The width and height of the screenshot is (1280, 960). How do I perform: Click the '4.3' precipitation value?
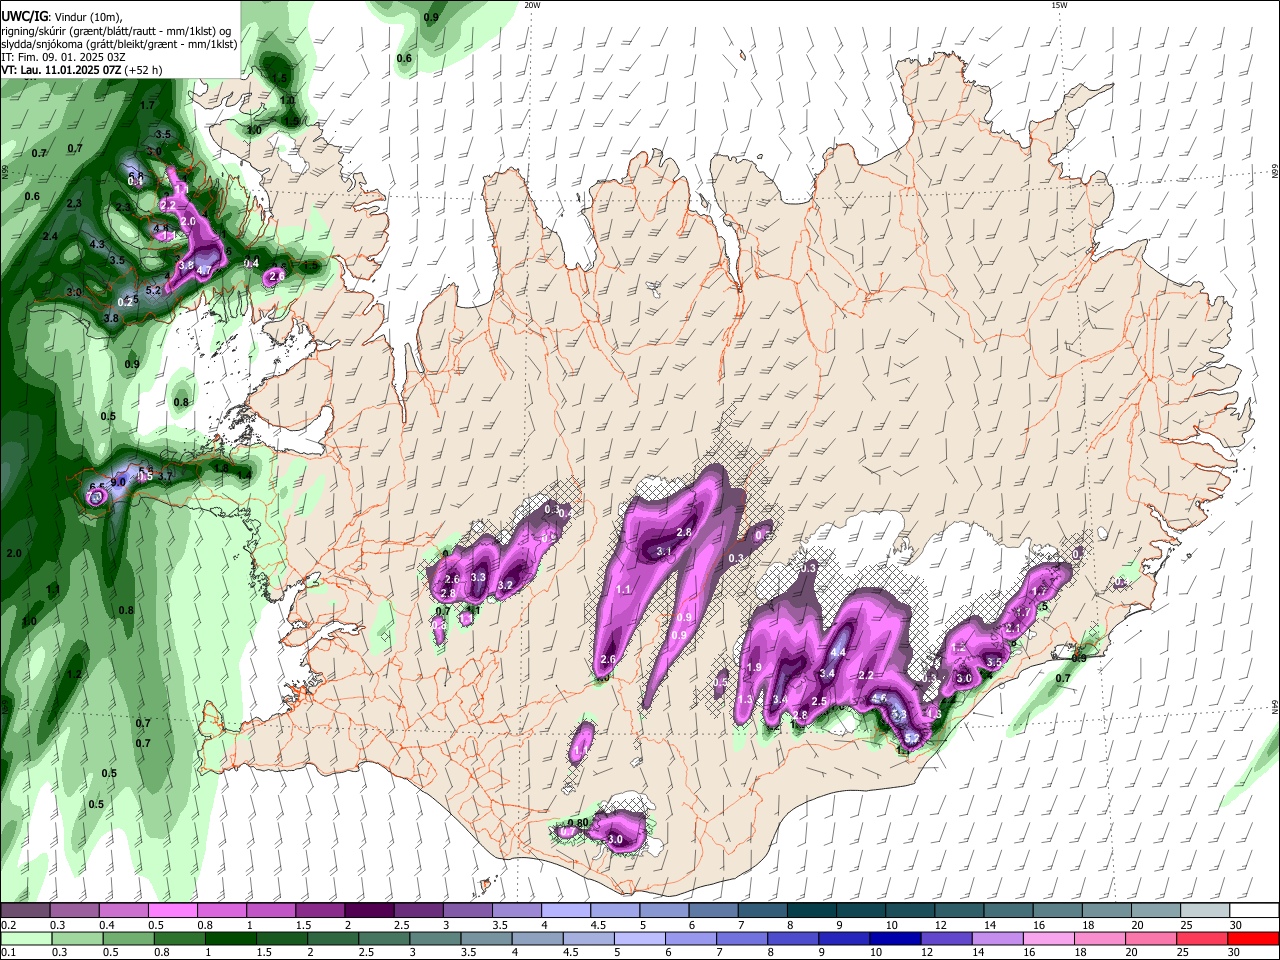pyautogui.click(x=97, y=244)
